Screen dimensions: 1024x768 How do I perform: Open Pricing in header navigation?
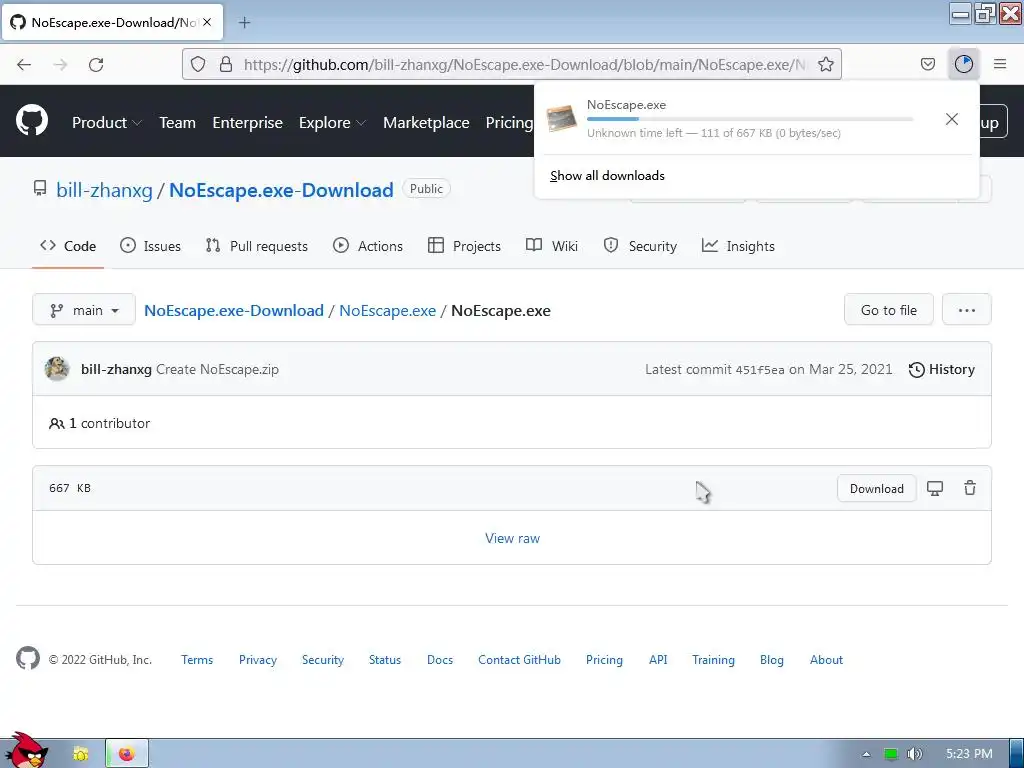coord(509,123)
